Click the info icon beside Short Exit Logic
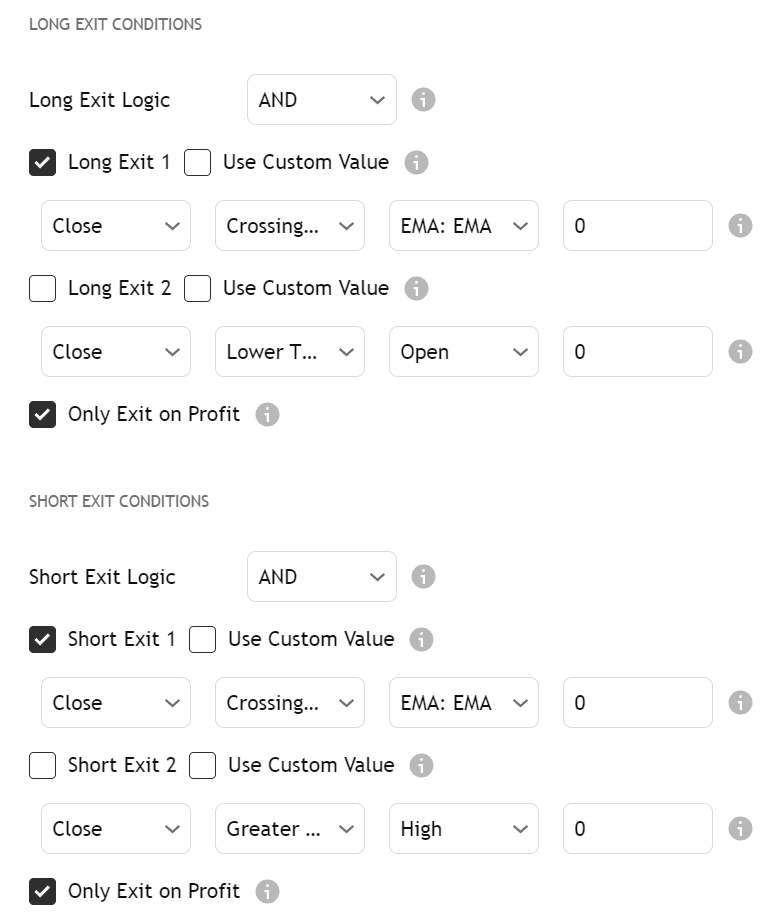Image resolution: width=782 pixels, height=922 pixels. [422, 576]
